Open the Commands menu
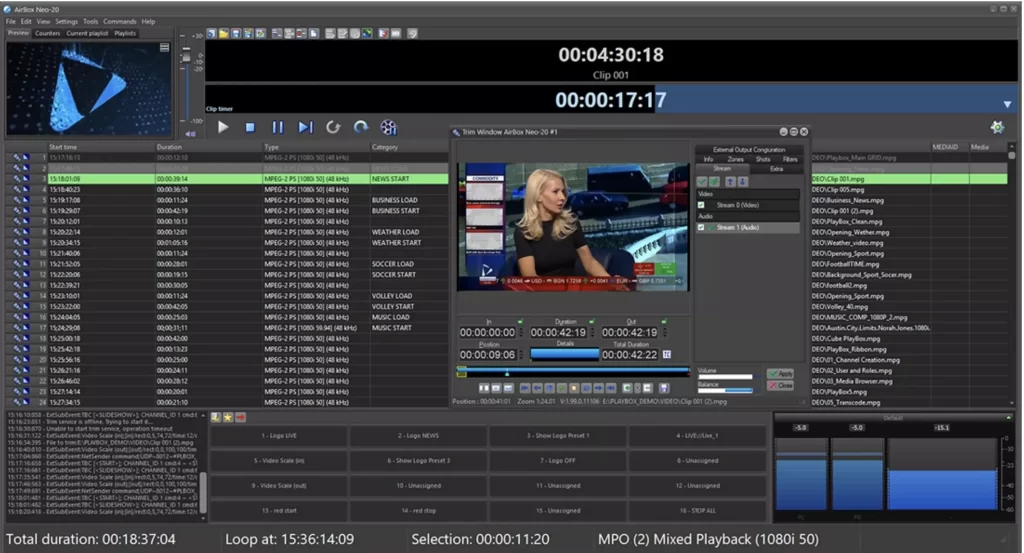The image size is (1024, 553). coord(120,21)
